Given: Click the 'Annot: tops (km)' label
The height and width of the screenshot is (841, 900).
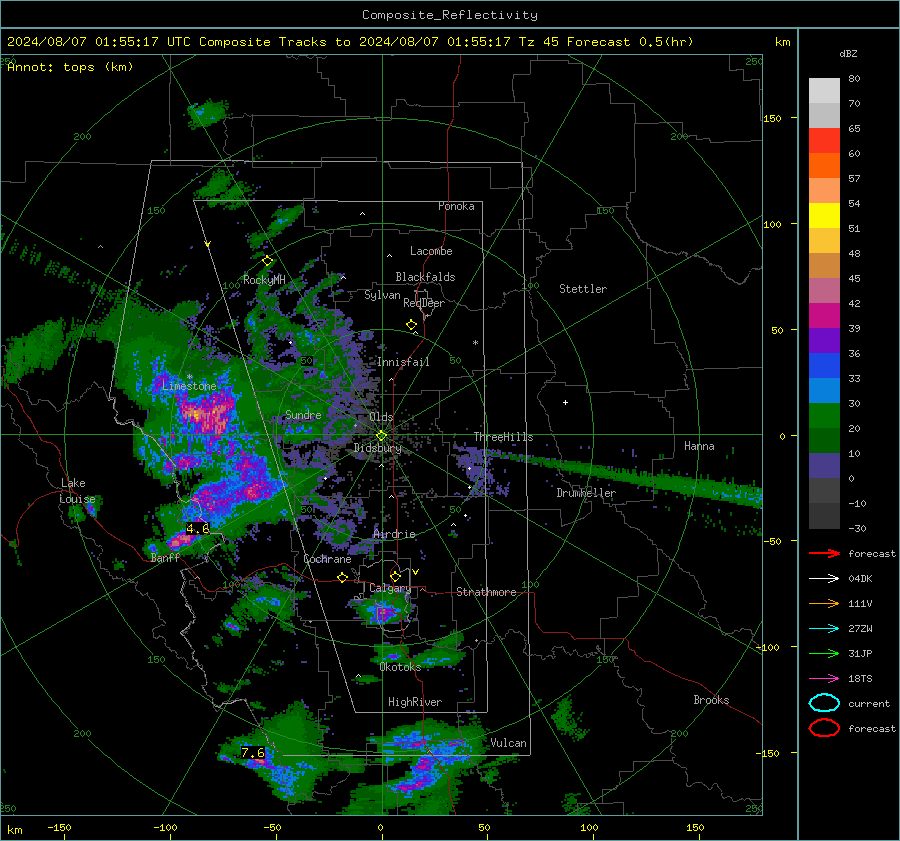Looking at the screenshot, I should pos(70,67).
